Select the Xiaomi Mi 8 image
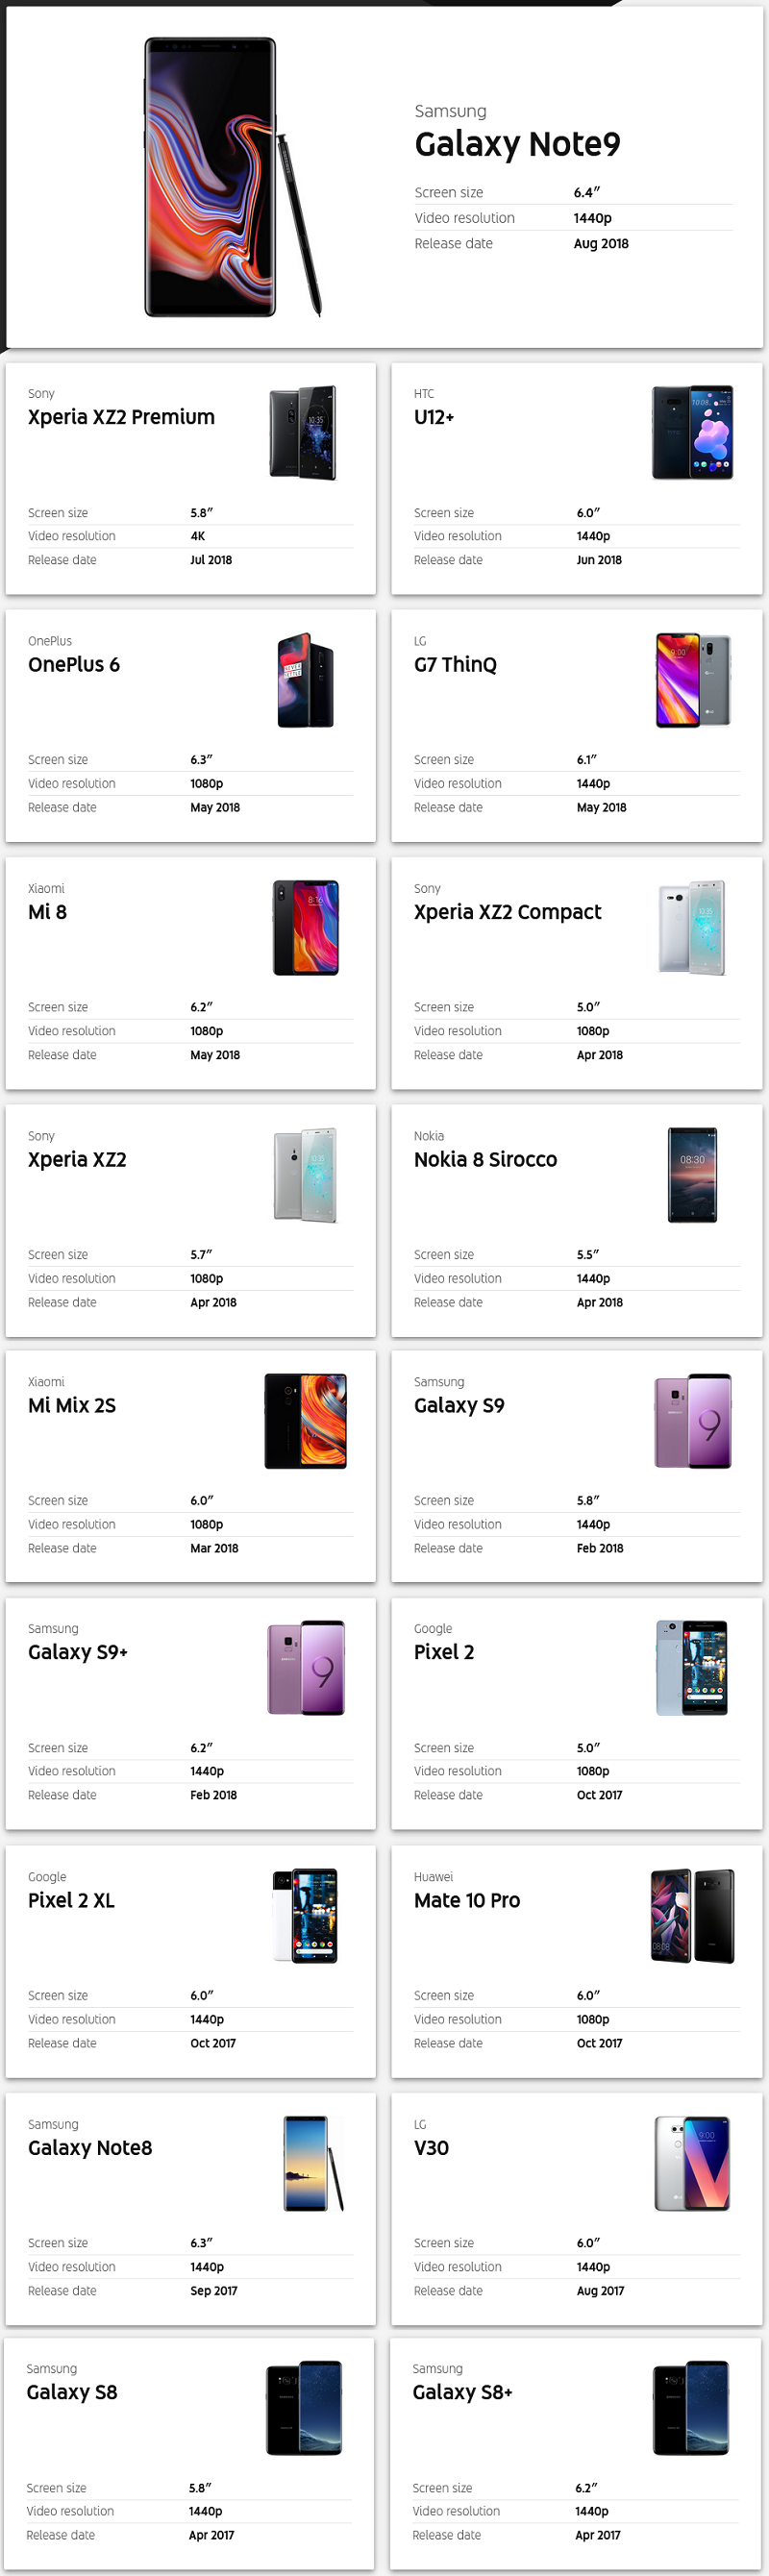 coord(305,927)
